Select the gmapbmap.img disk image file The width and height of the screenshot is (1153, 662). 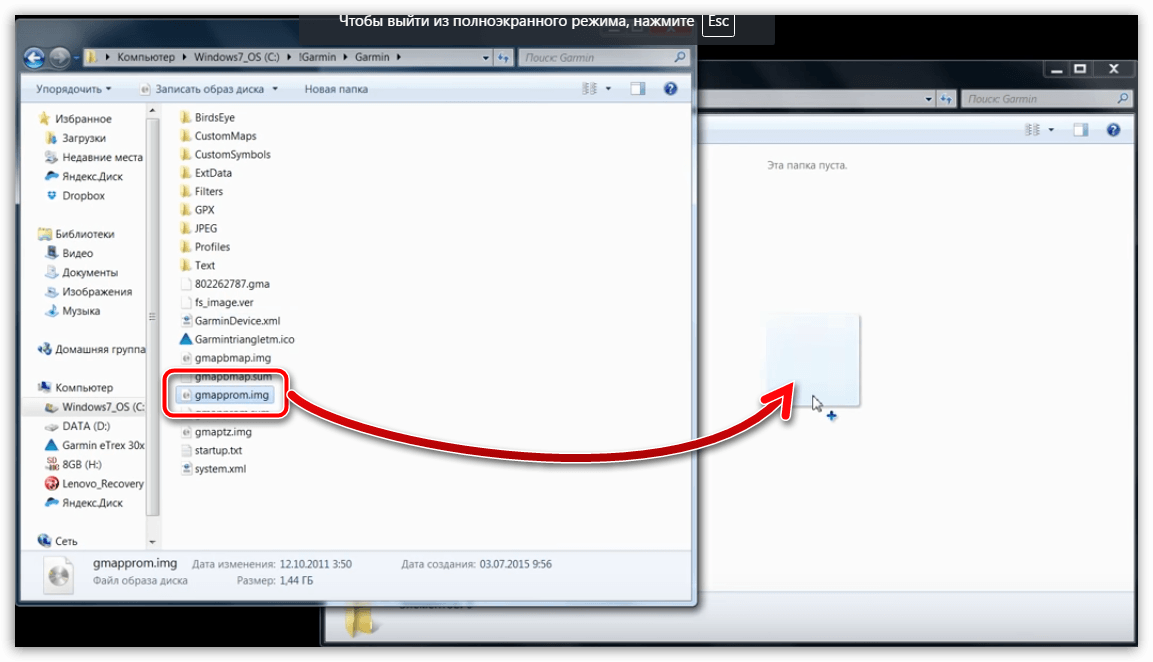[226, 357]
